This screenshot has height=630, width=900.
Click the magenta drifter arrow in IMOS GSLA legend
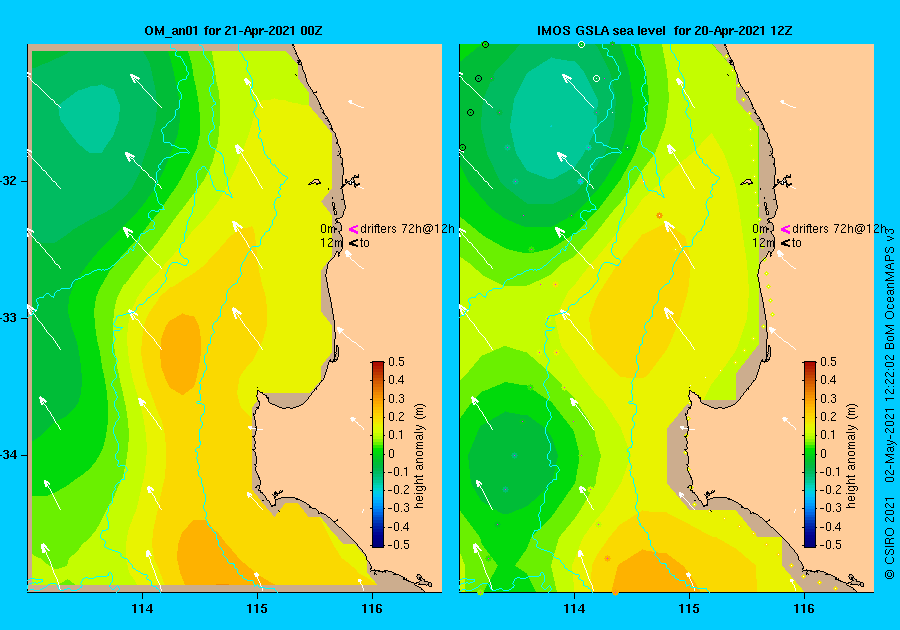click(785, 229)
